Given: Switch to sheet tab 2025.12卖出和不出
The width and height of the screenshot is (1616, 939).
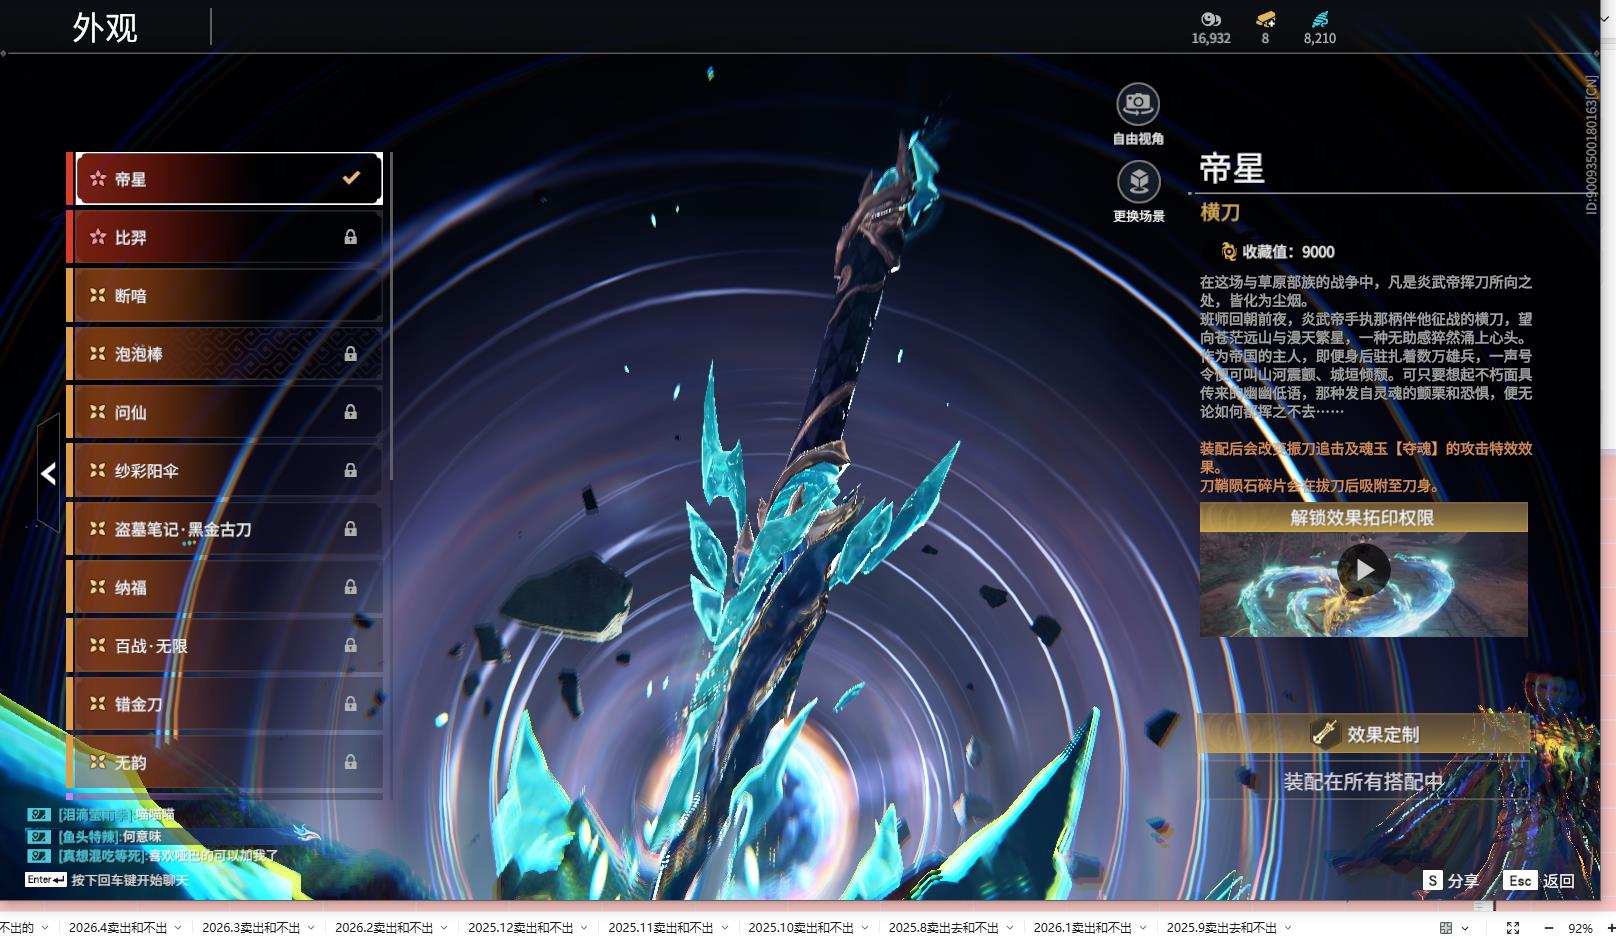Looking at the screenshot, I should tap(521, 928).
